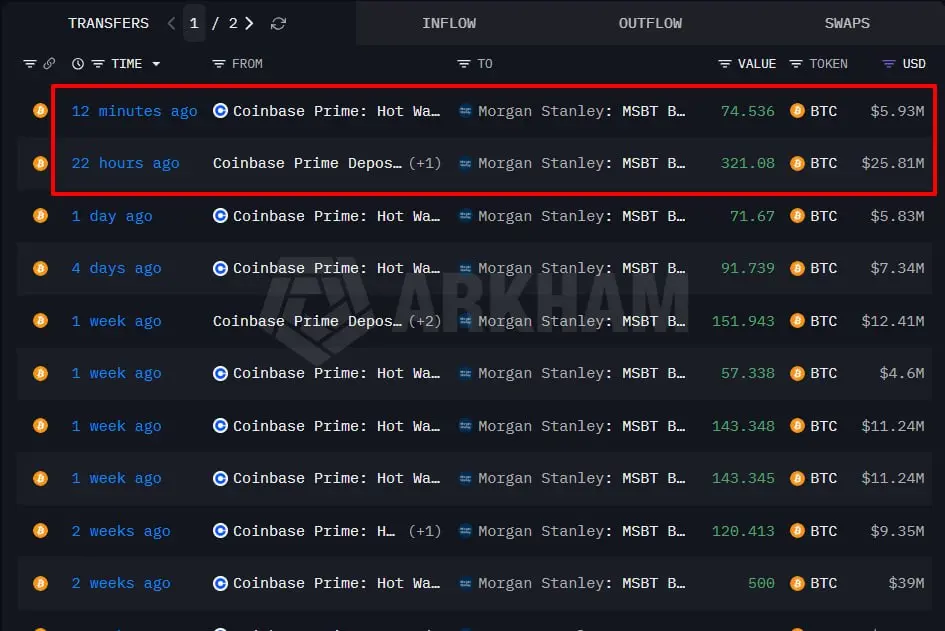Viewport: 945px width, 631px height.
Task: Click the USD amount $12.41M
Action: pos(893,321)
